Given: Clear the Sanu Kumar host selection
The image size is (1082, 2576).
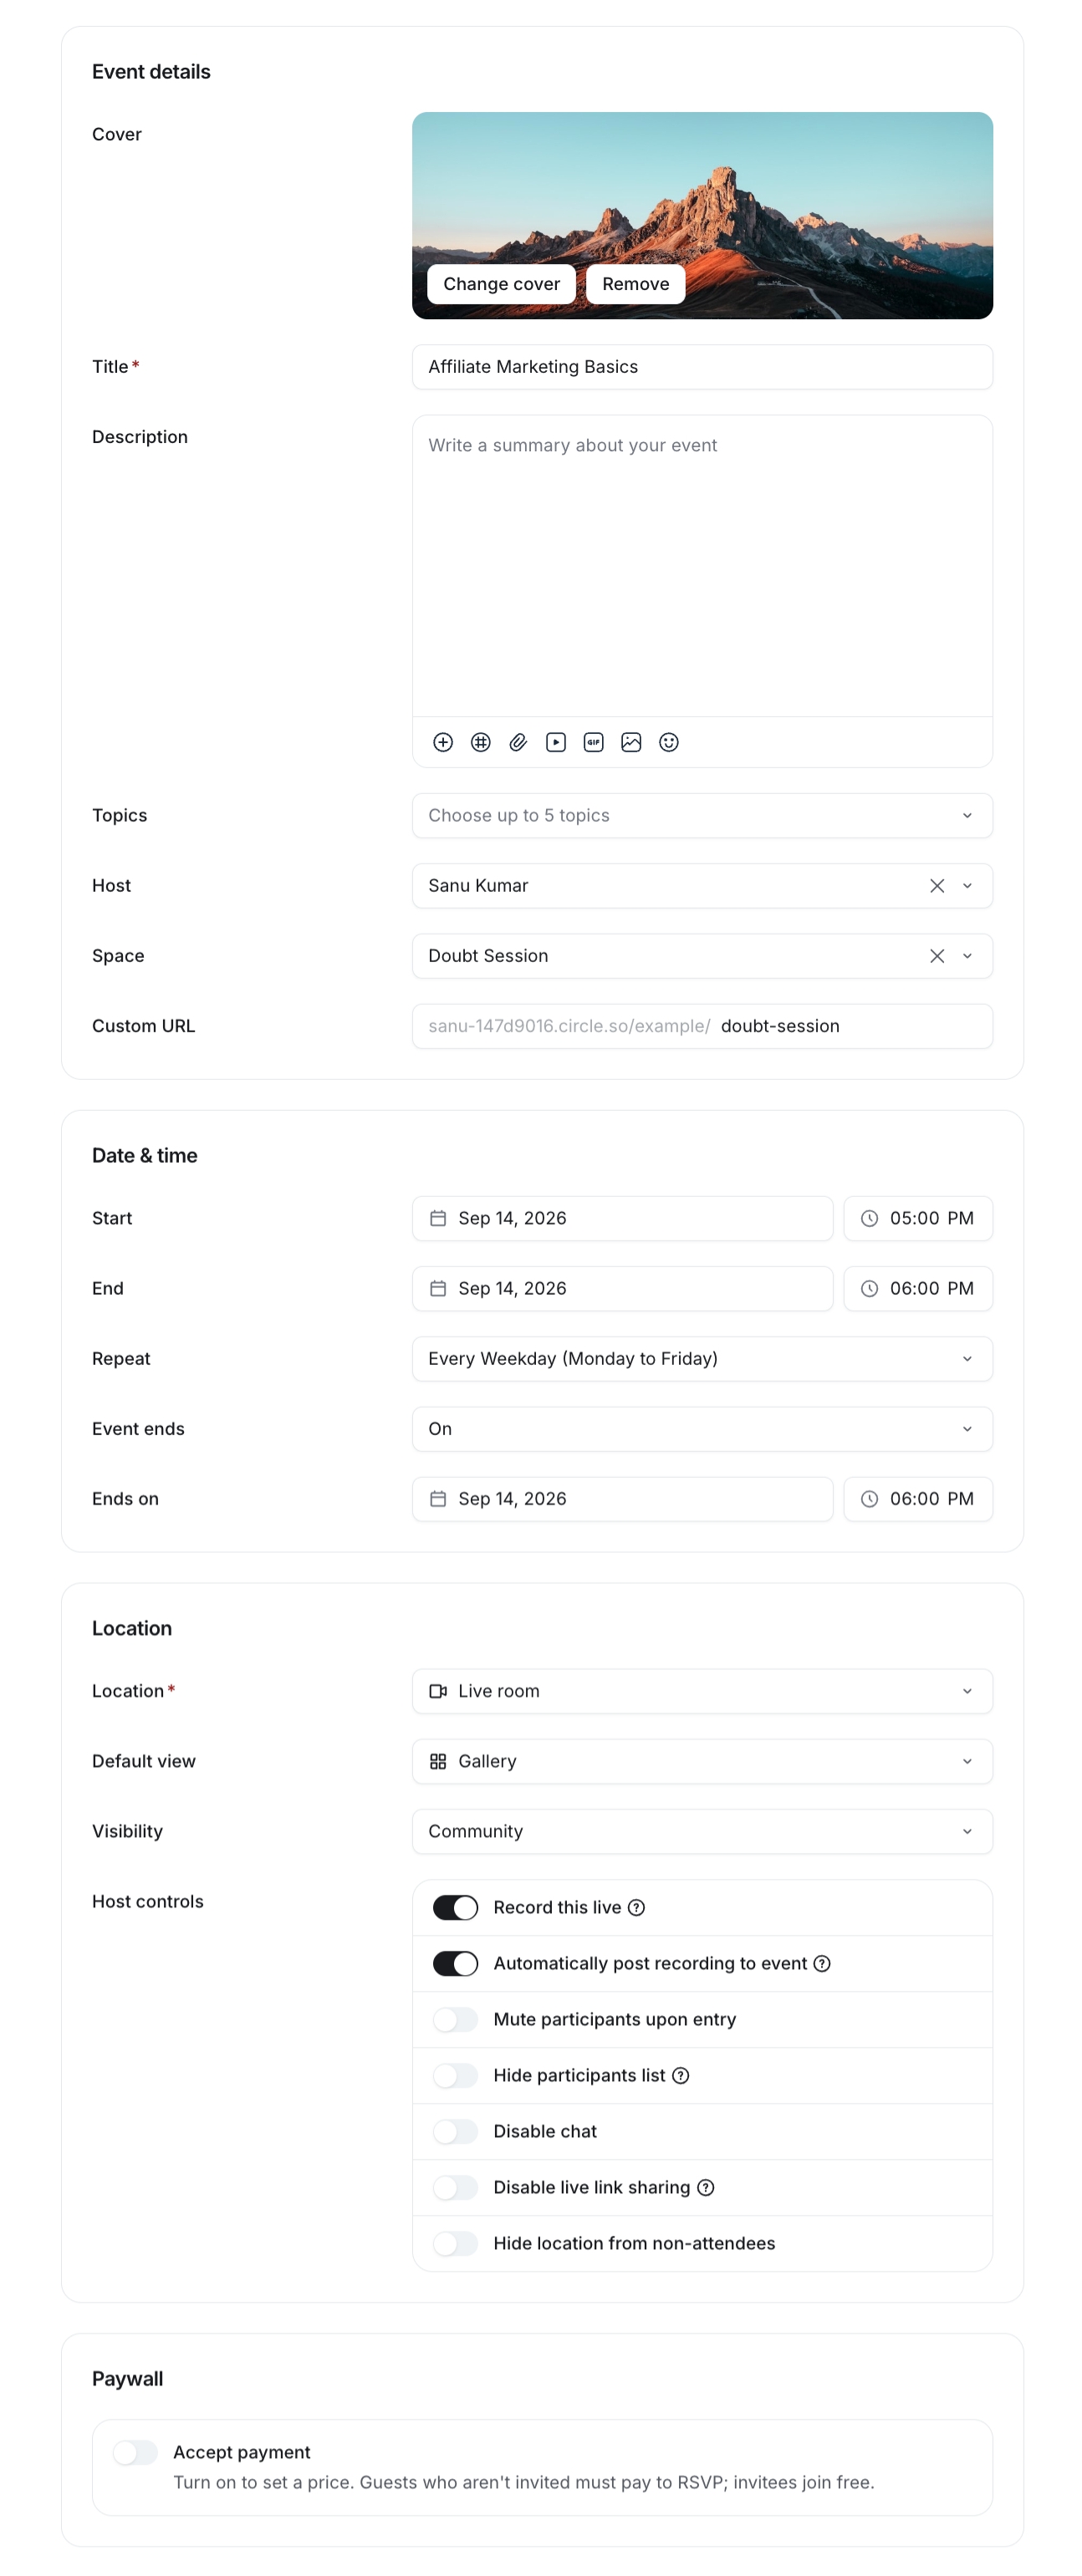Looking at the screenshot, I should pos(937,886).
